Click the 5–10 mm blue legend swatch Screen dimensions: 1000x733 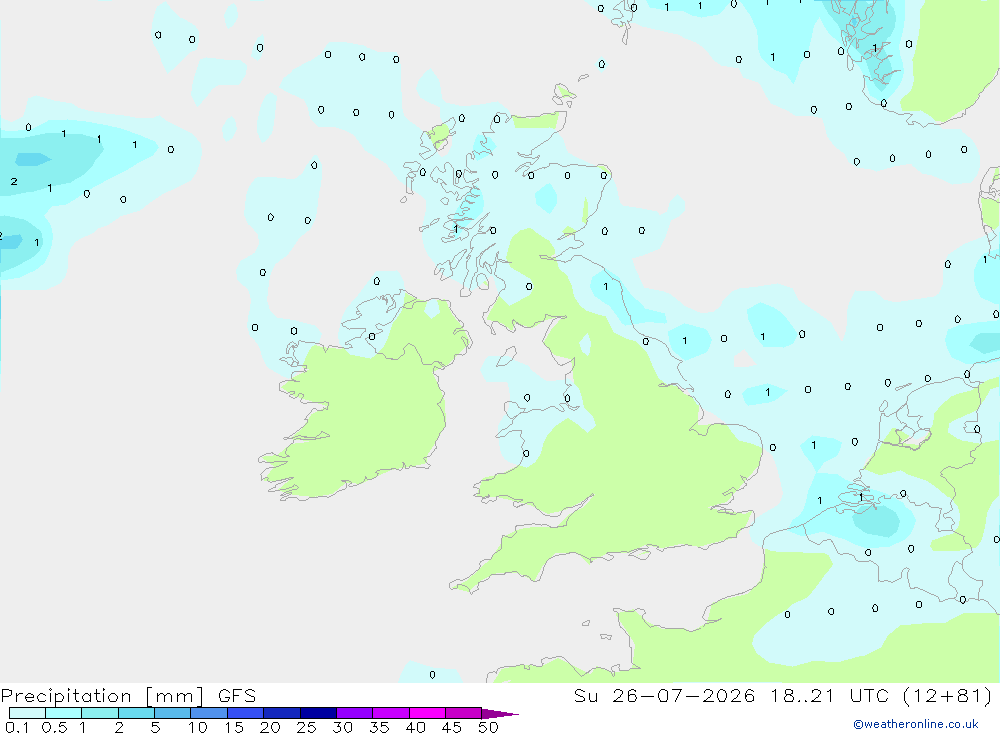tap(172, 713)
